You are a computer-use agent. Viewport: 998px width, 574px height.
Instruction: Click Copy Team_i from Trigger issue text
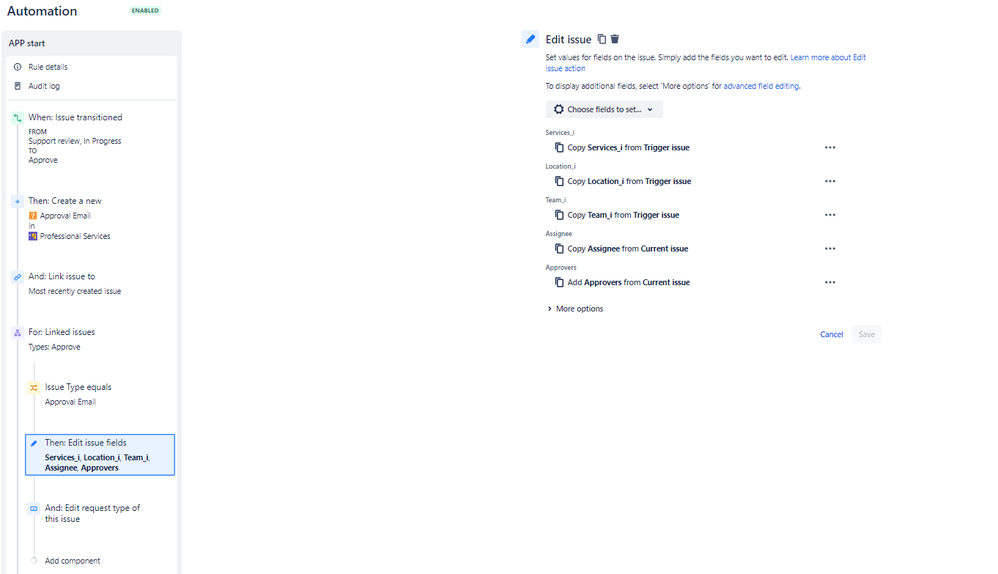click(623, 214)
